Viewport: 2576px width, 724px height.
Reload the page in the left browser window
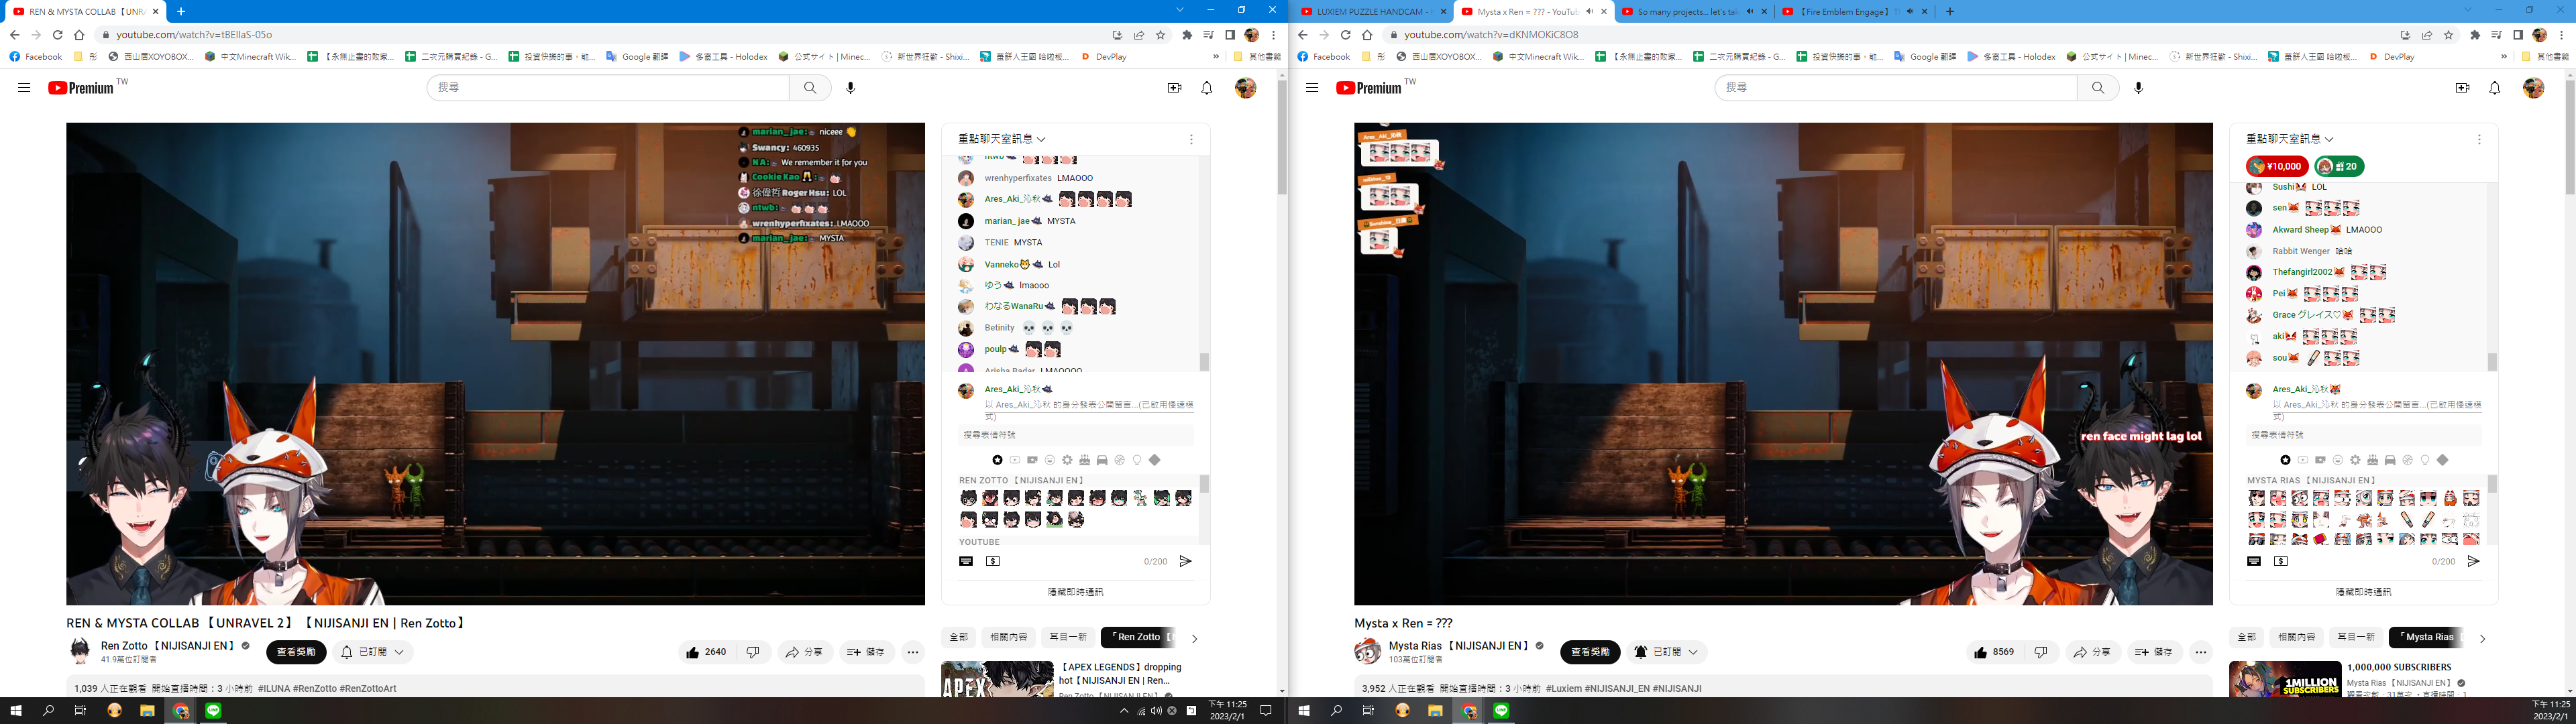click(57, 35)
